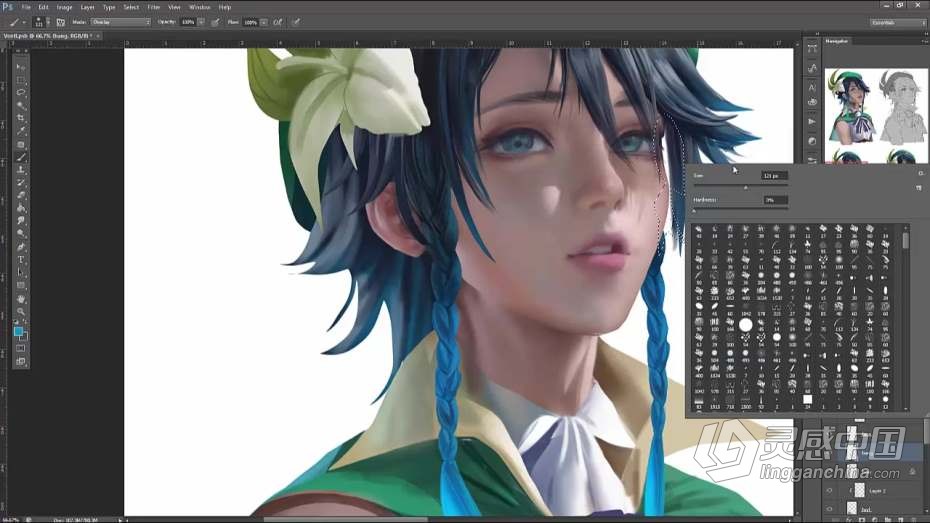
Task: Expand the Opacity slider arrow
Action: [201, 22]
